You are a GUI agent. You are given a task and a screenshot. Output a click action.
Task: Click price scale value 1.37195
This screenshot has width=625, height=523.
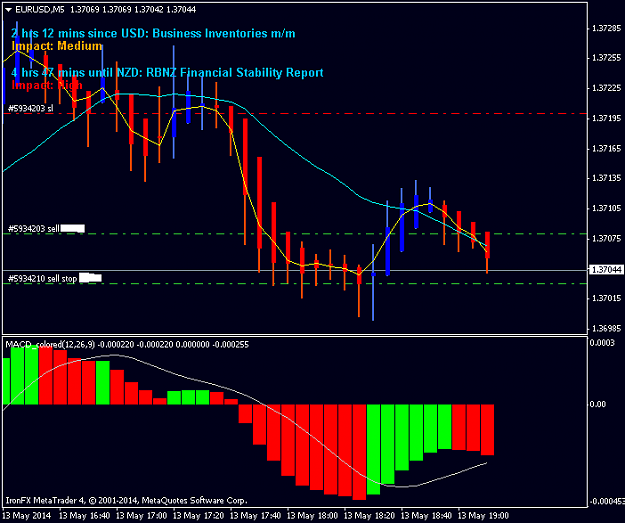click(x=606, y=118)
